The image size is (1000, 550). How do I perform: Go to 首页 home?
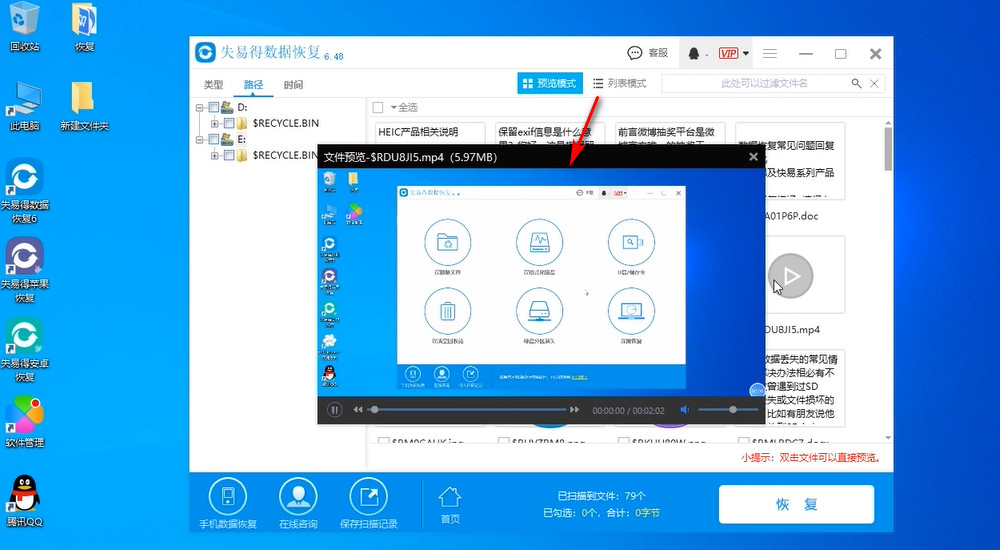tap(450, 505)
